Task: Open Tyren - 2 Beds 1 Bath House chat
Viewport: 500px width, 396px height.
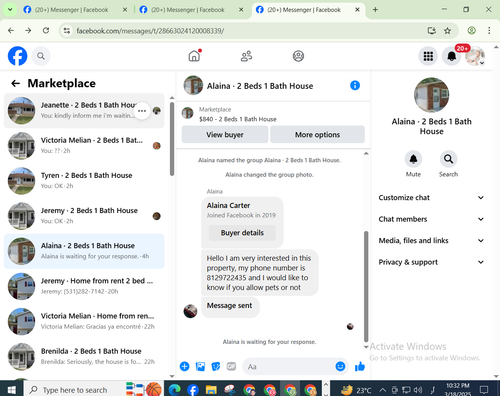Action: pyautogui.click(x=84, y=181)
